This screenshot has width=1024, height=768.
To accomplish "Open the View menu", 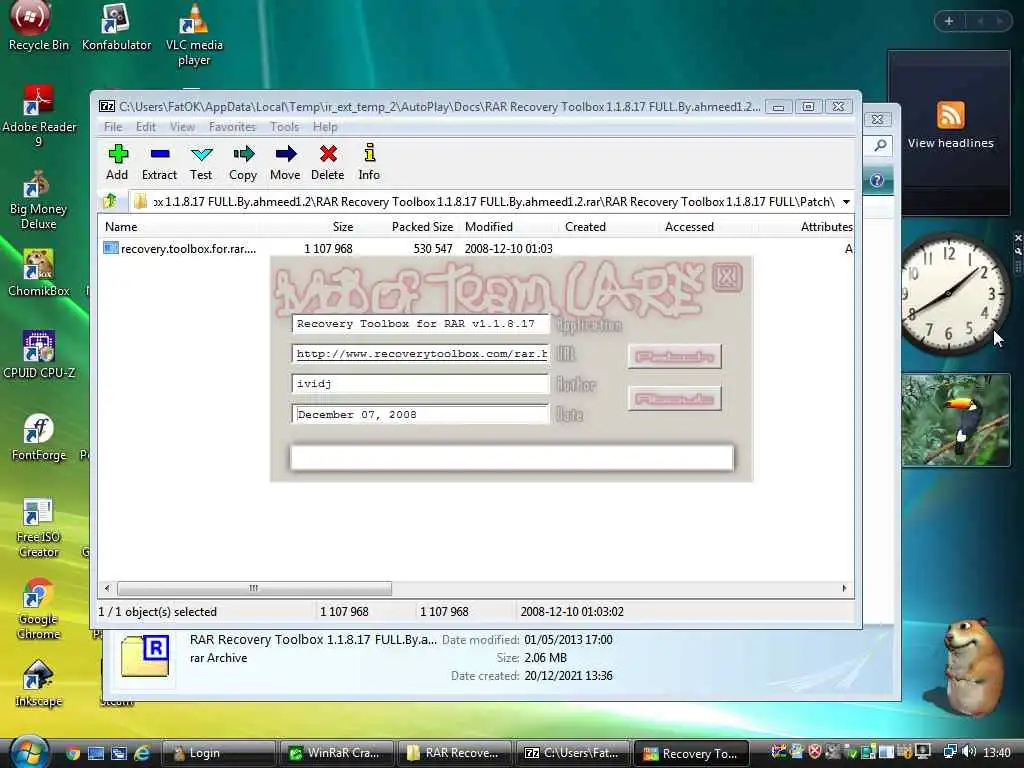I will (x=182, y=127).
